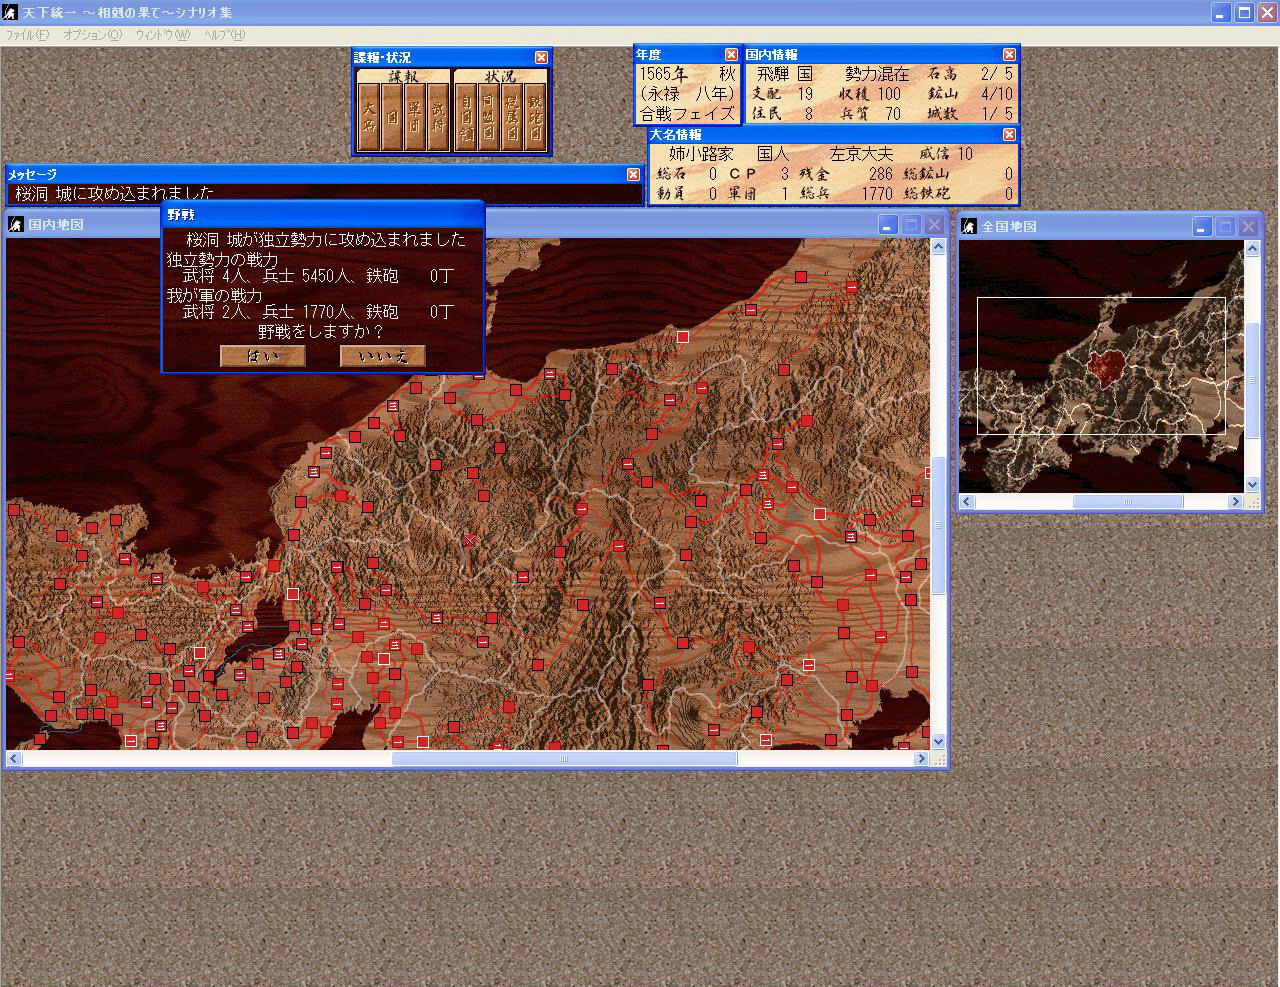Click the 全国地図 vertical scrollbar thumb
Viewport: 1280px width, 987px height.
pyautogui.click(x=1252, y=380)
